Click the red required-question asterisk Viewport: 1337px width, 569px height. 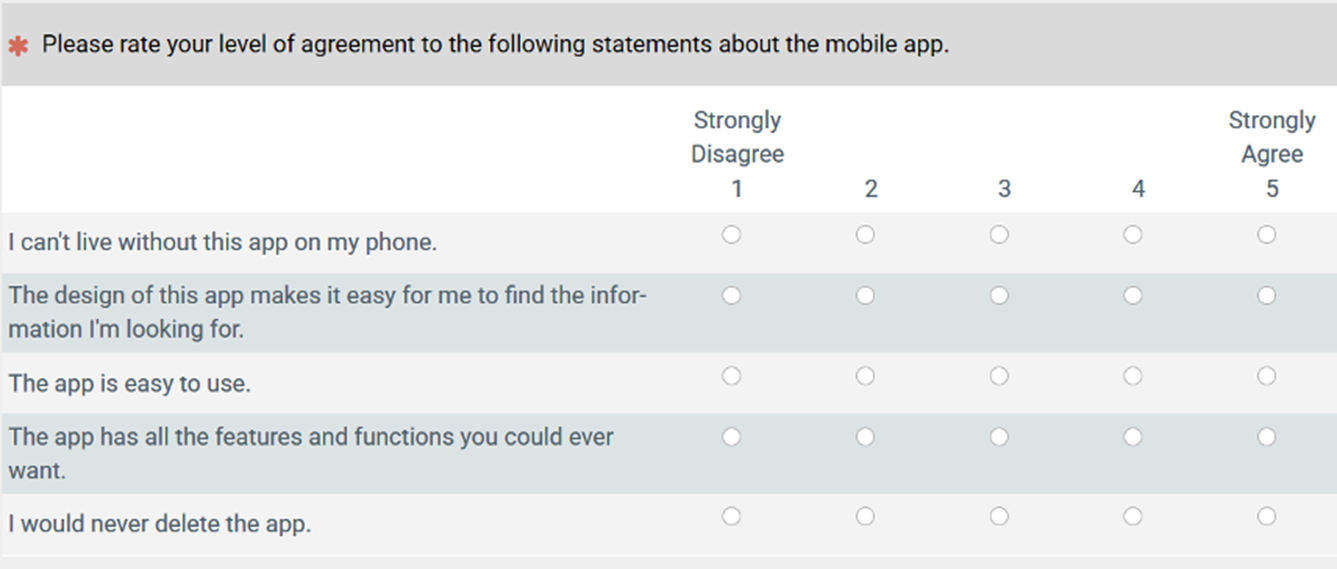click(17, 46)
